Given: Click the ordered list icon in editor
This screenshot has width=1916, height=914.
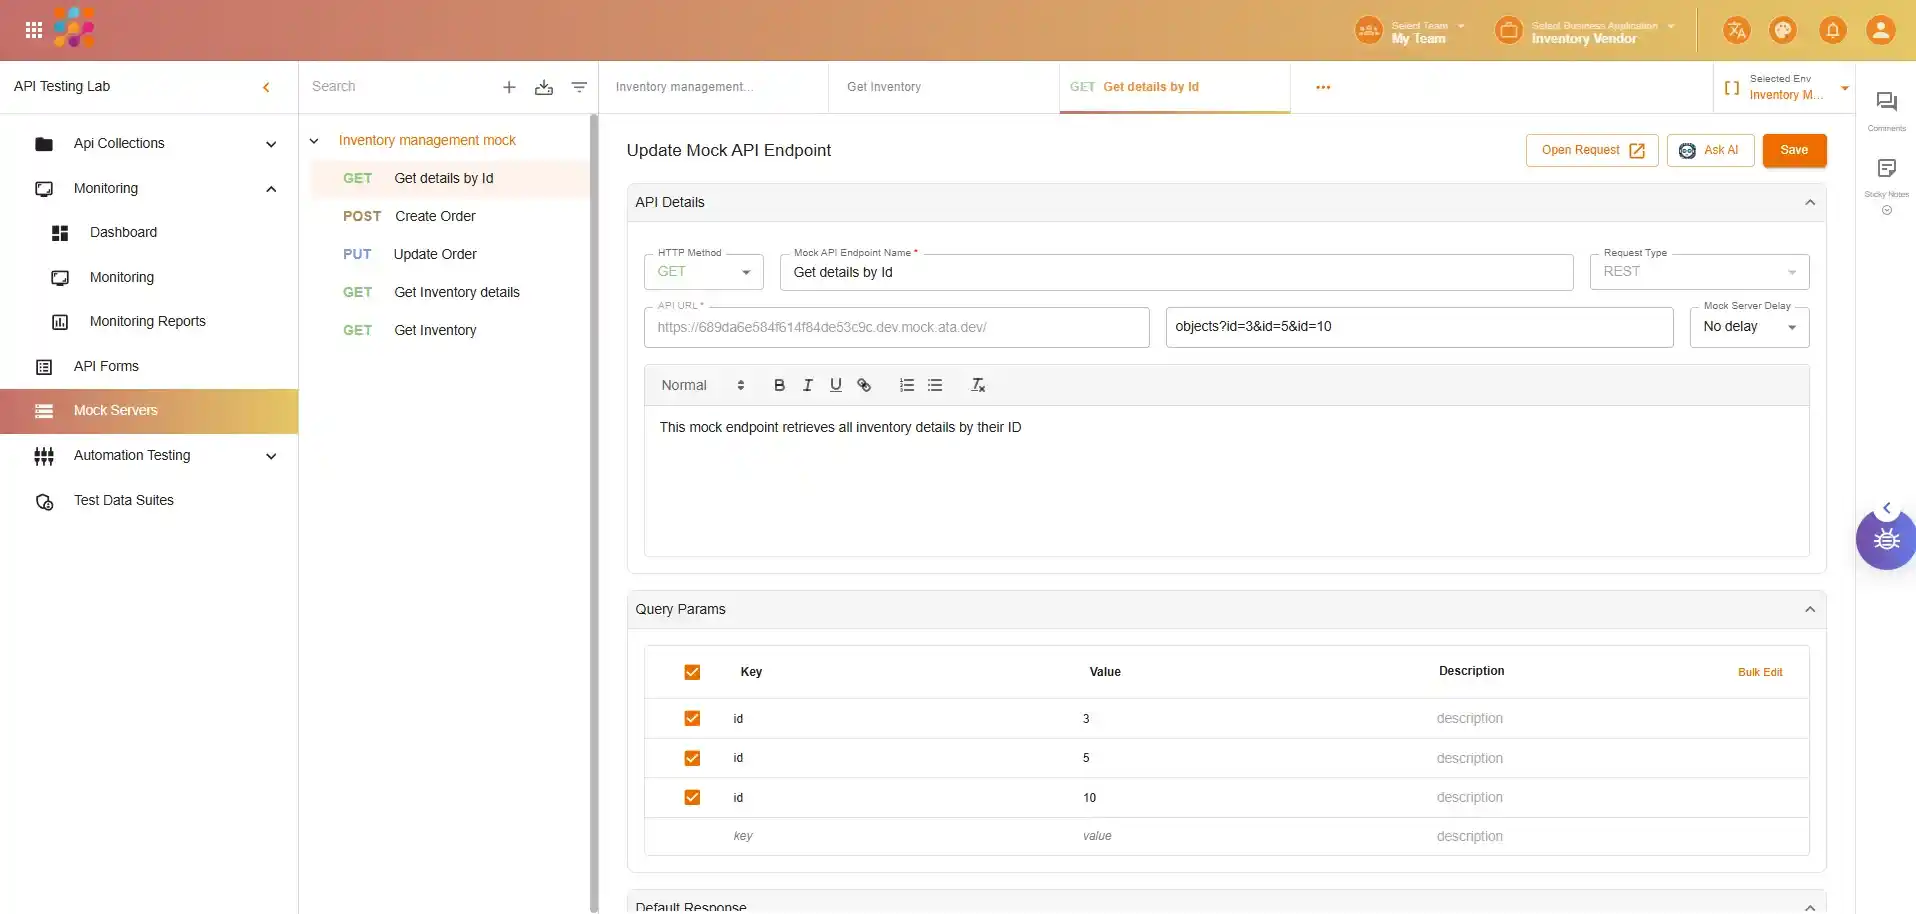Looking at the screenshot, I should pos(907,385).
